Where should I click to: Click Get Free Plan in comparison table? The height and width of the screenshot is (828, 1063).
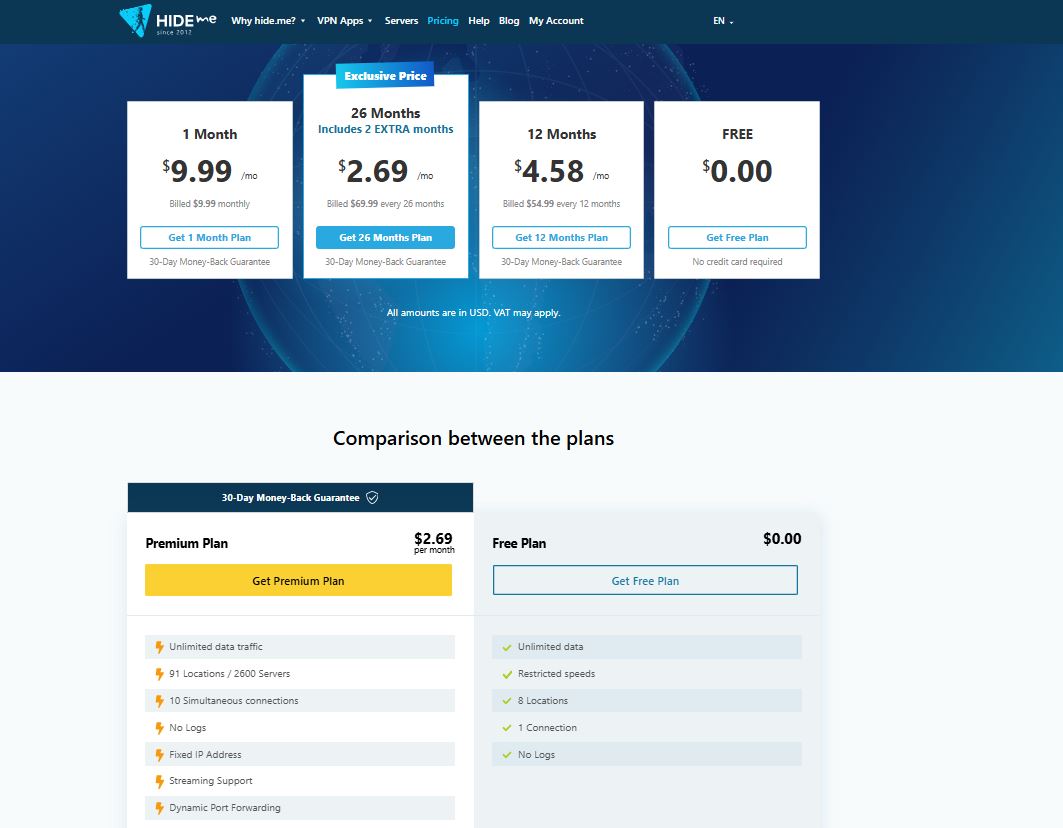coord(645,581)
